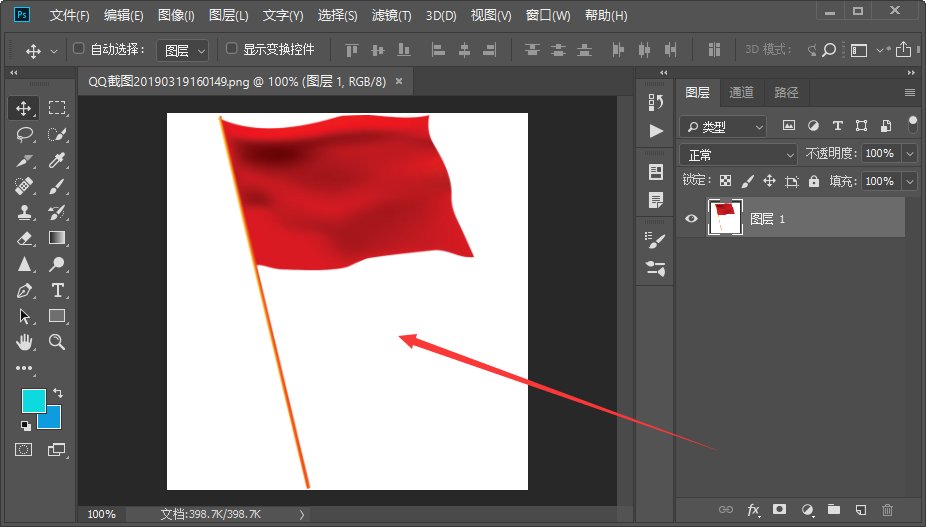The height and width of the screenshot is (527, 926).
Task: Switch to the 路径 paths tab
Action: [x=786, y=92]
